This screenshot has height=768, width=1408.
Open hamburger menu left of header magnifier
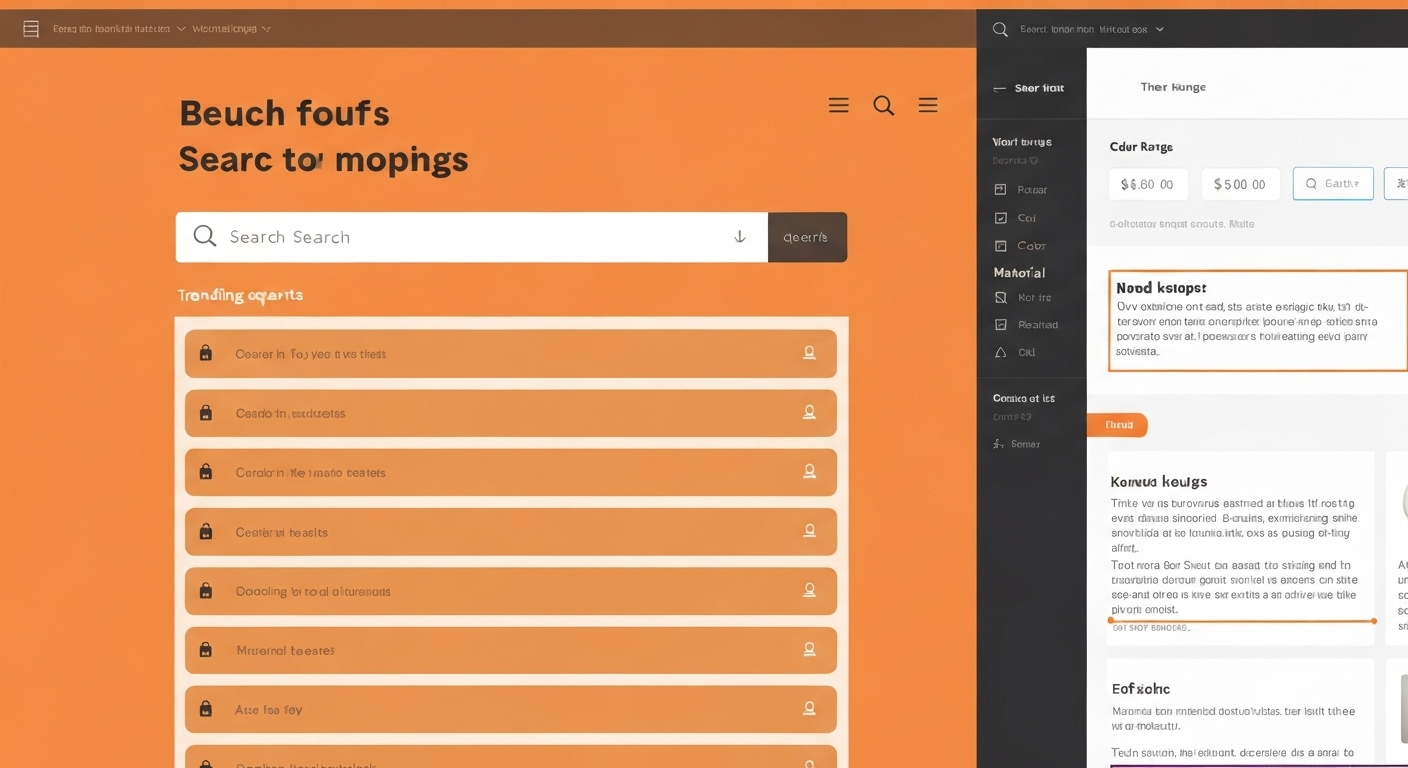point(838,105)
